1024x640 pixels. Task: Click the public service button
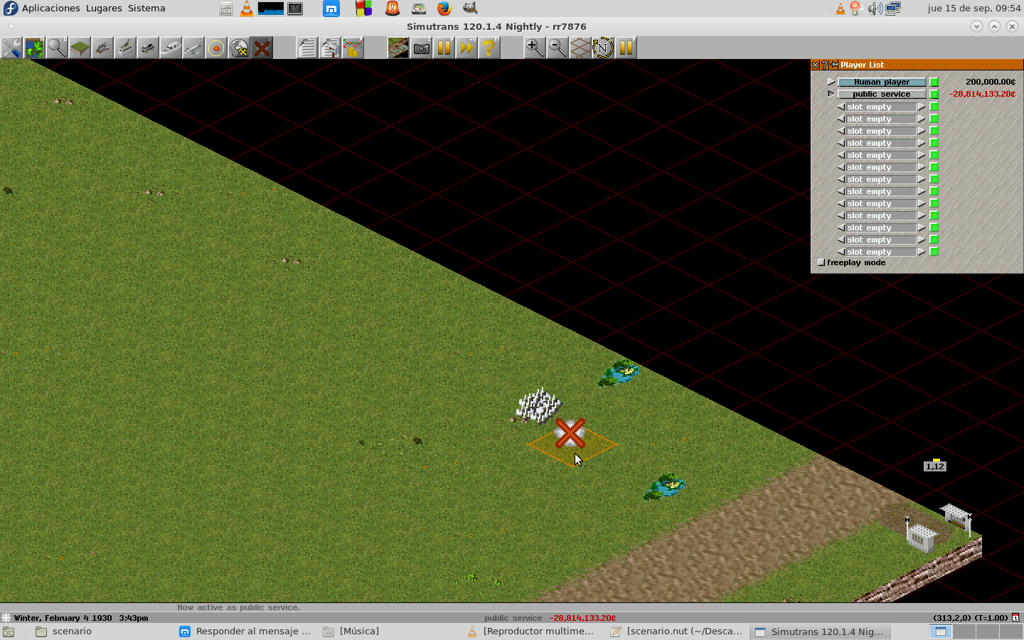coord(882,93)
